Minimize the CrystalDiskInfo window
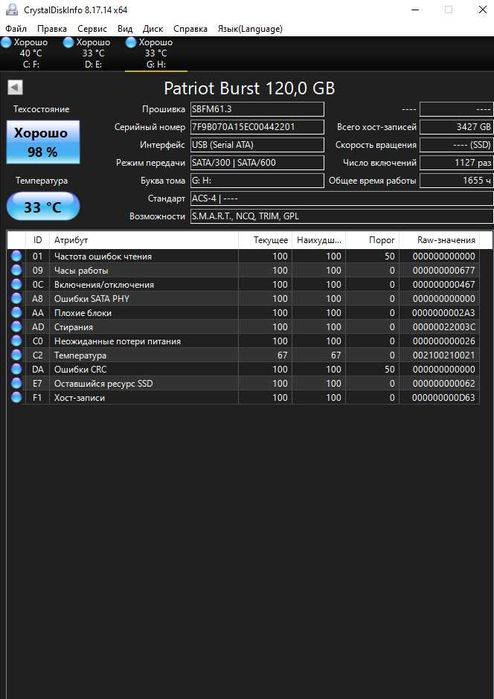Screen dimensions: 494x699 click(x=415, y=9)
